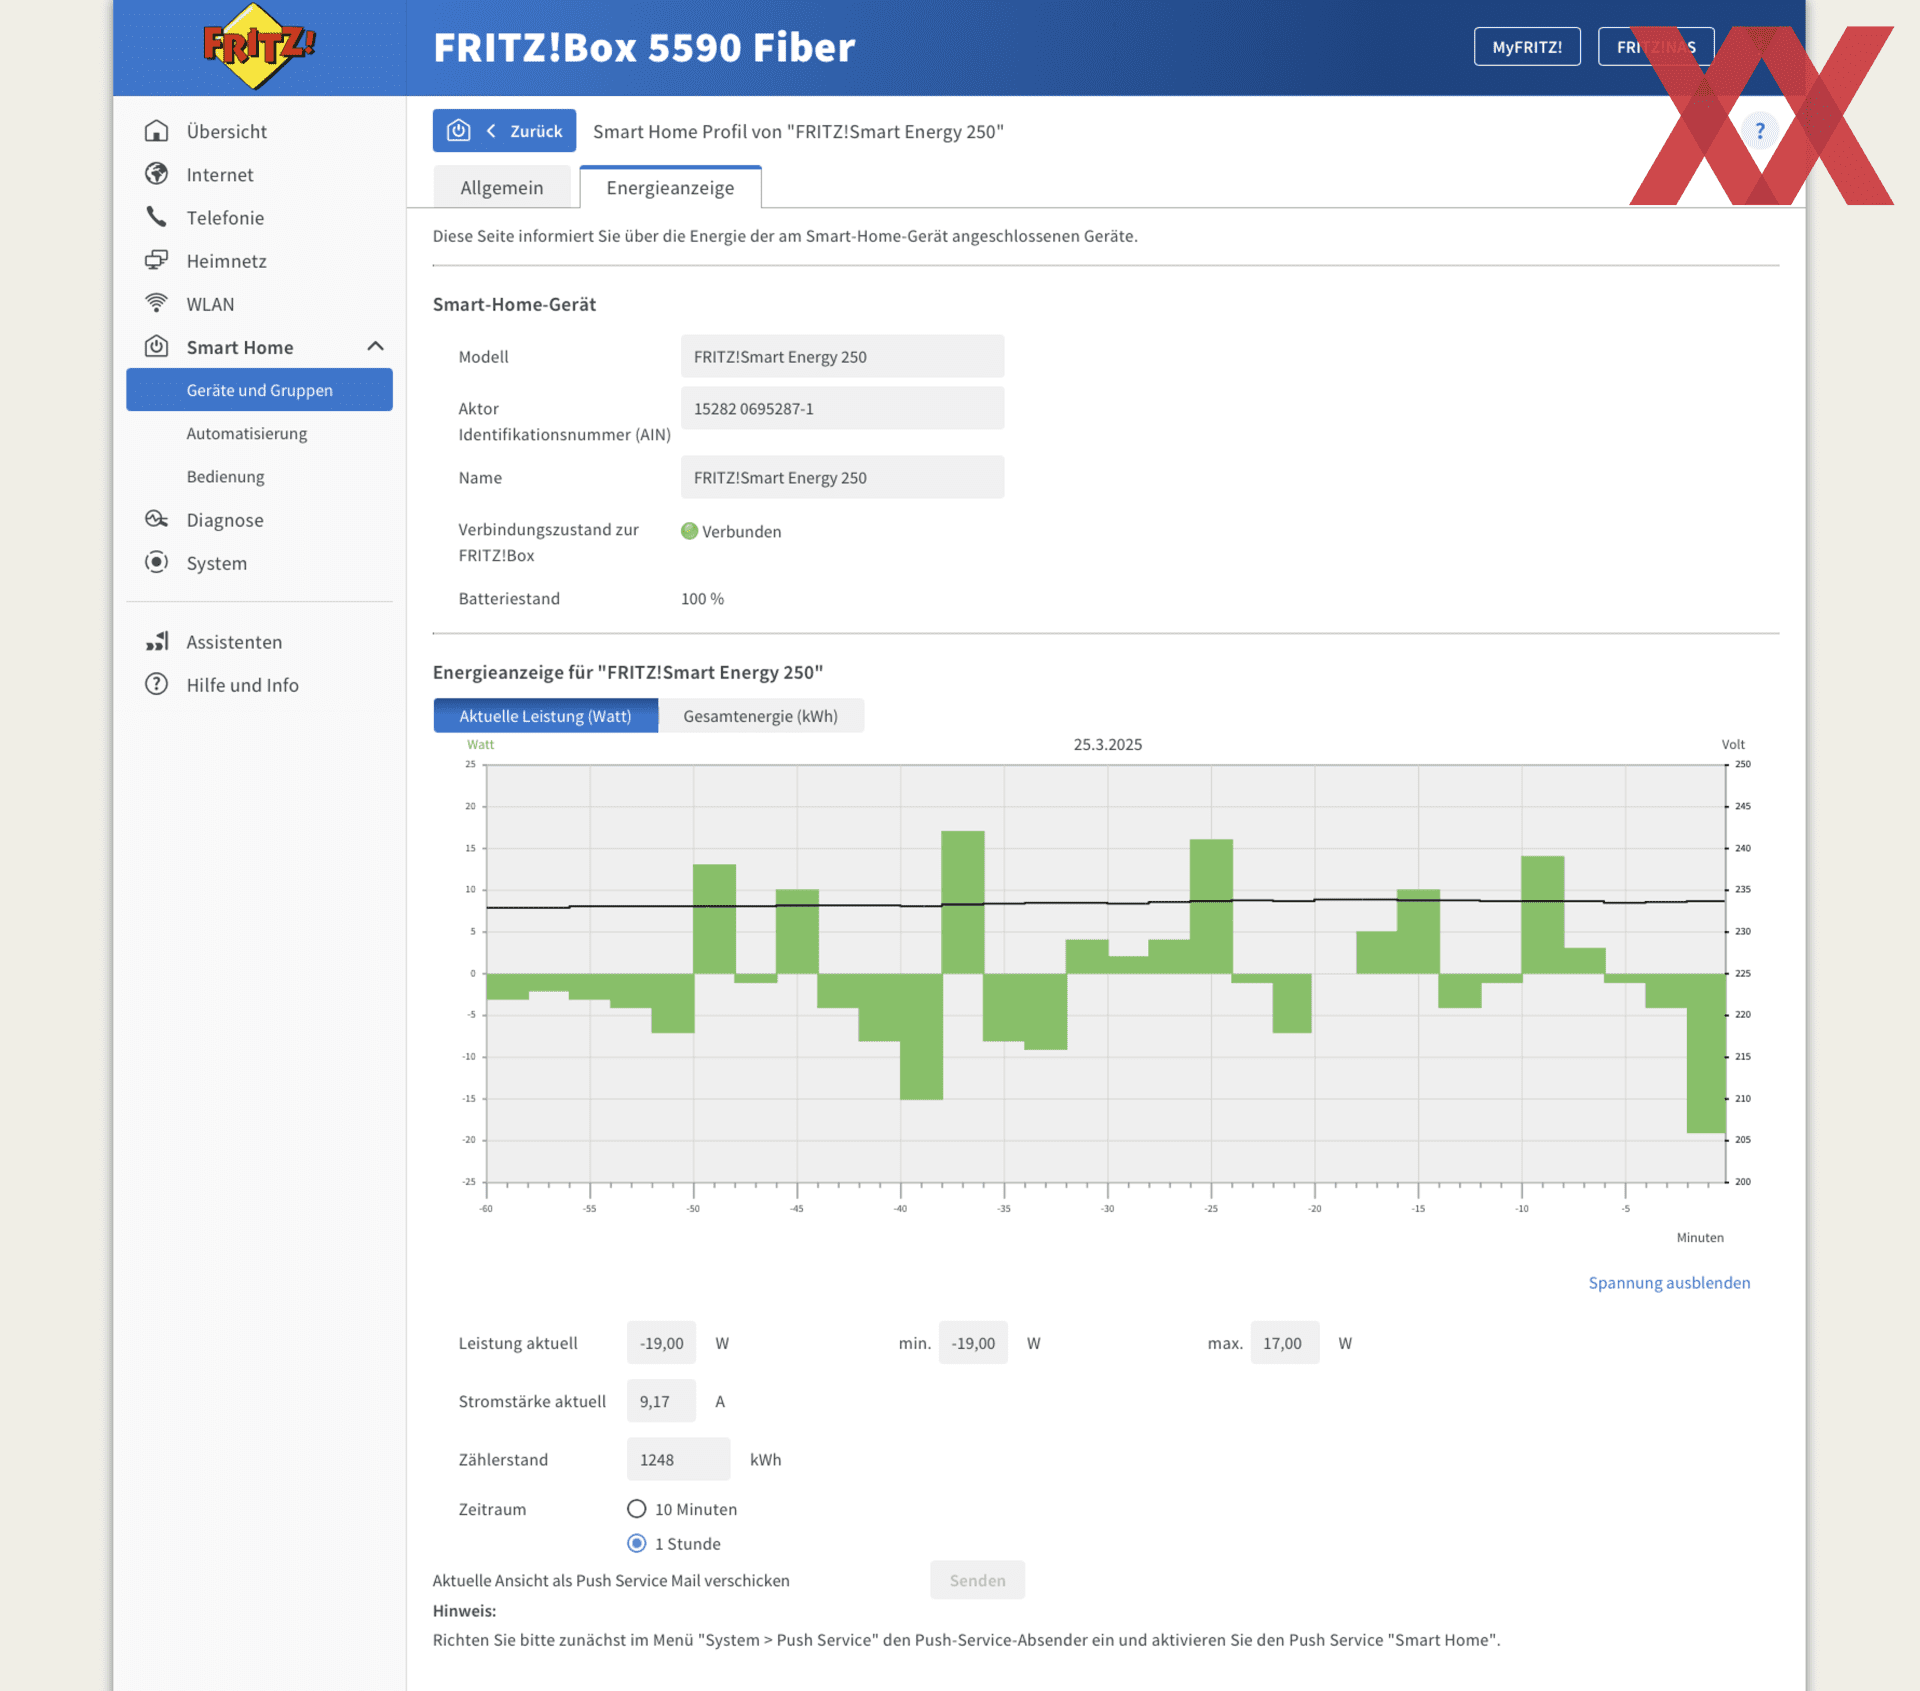Click the FRITZ! logo
Screen dimensions: 1920x1691
coord(259,46)
